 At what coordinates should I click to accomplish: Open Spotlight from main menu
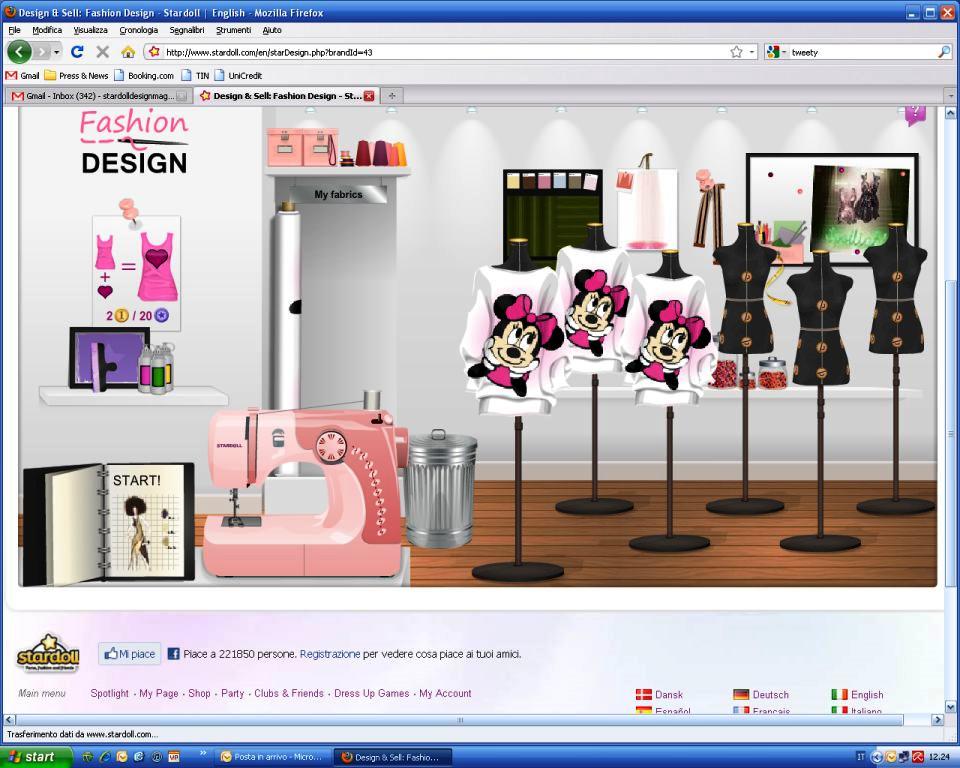110,693
